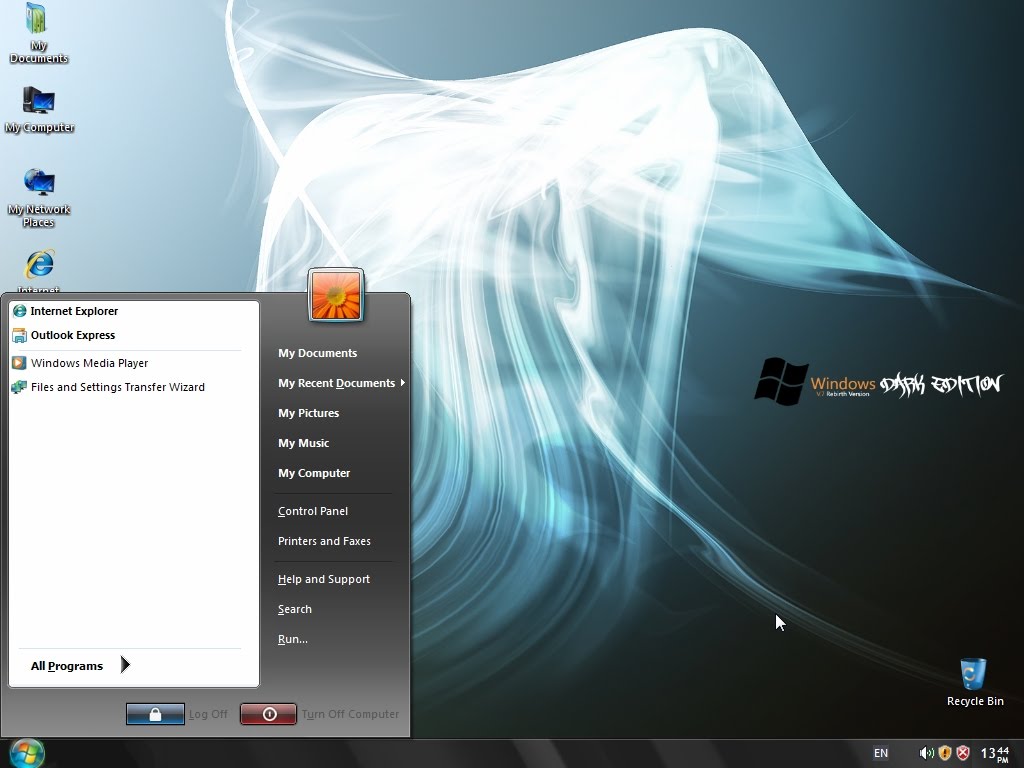Click the user picture atop the Start menu
This screenshot has height=768, width=1024.
(336, 295)
